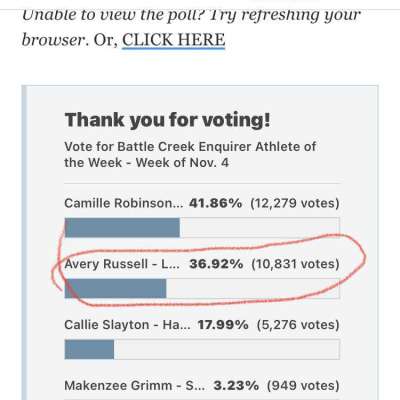Click the 5,276 votes count

298,325
